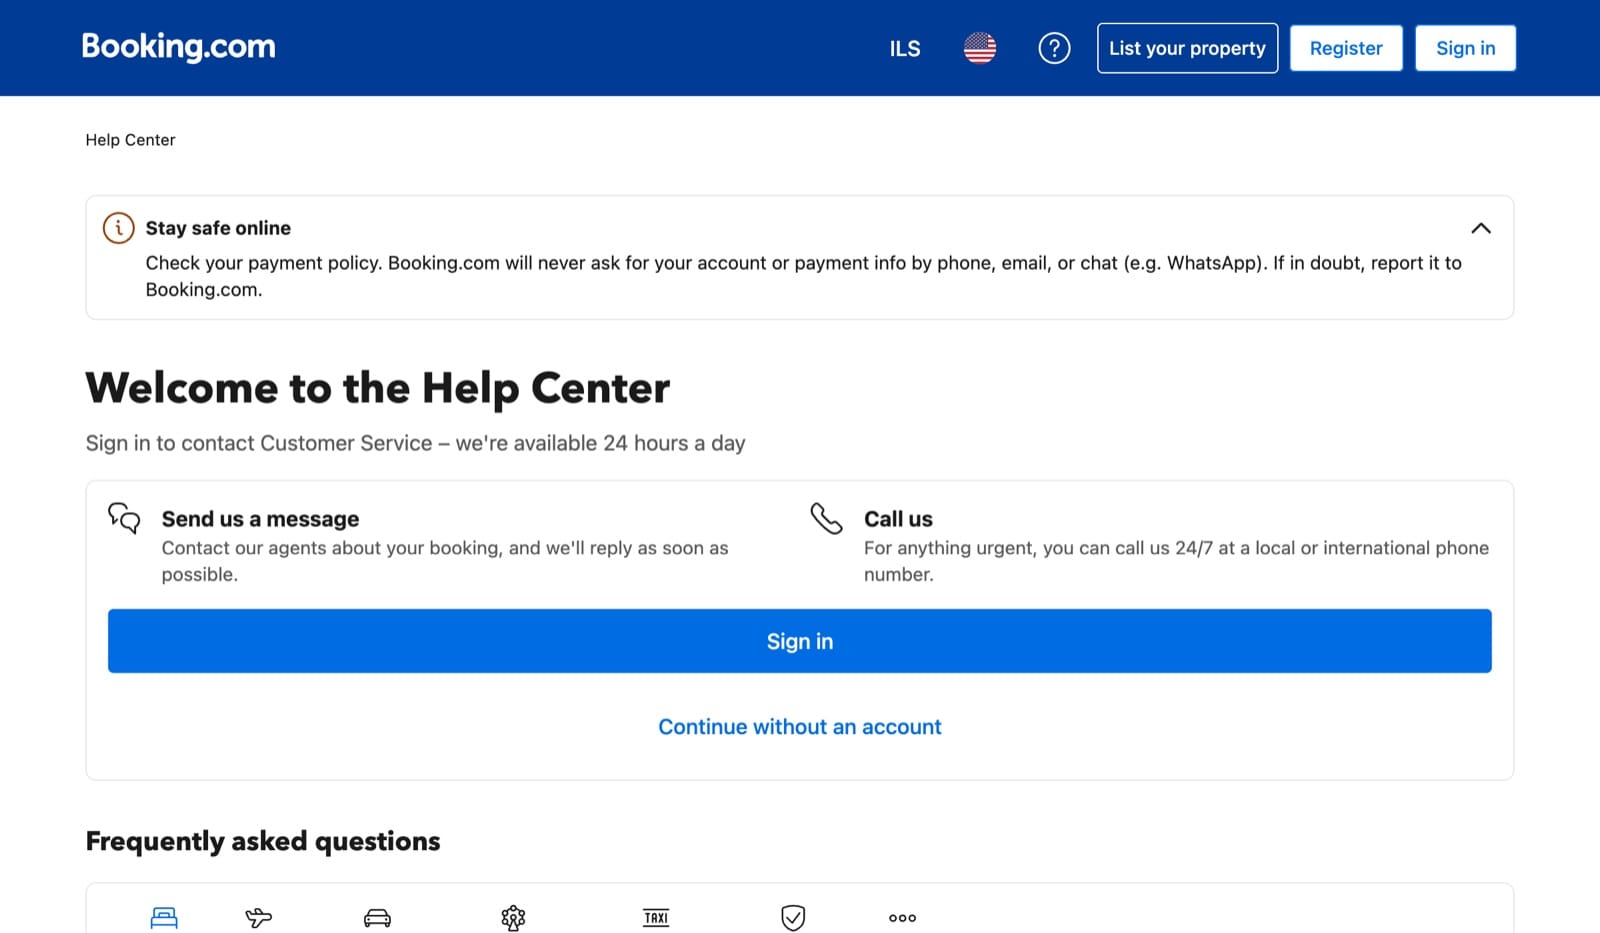Click Frequently asked questions heading

(263, 841)
